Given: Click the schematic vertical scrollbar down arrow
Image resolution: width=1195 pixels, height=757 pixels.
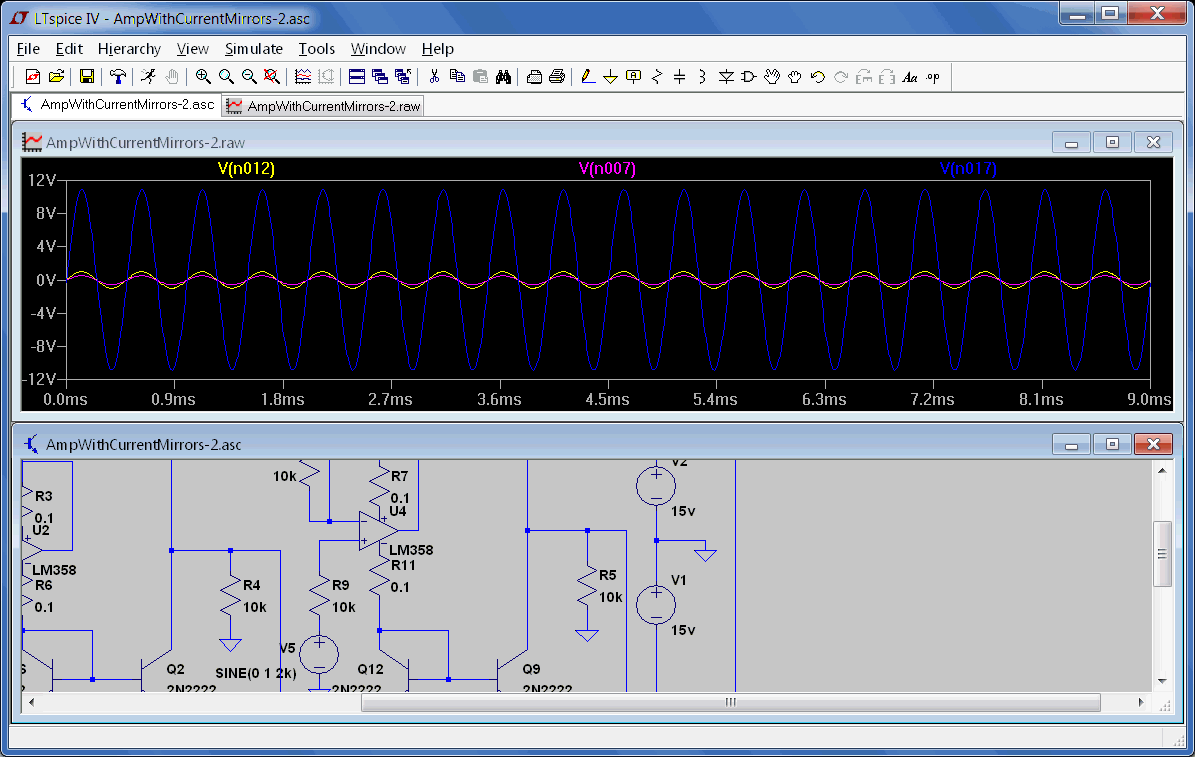Looking at the screenshot, I should click(1161, 681).
